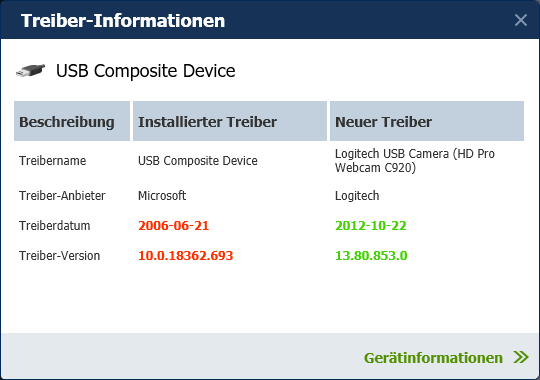
Task: Click the Treiber-Informationen title bar text
Action: [x=123, y=20]
